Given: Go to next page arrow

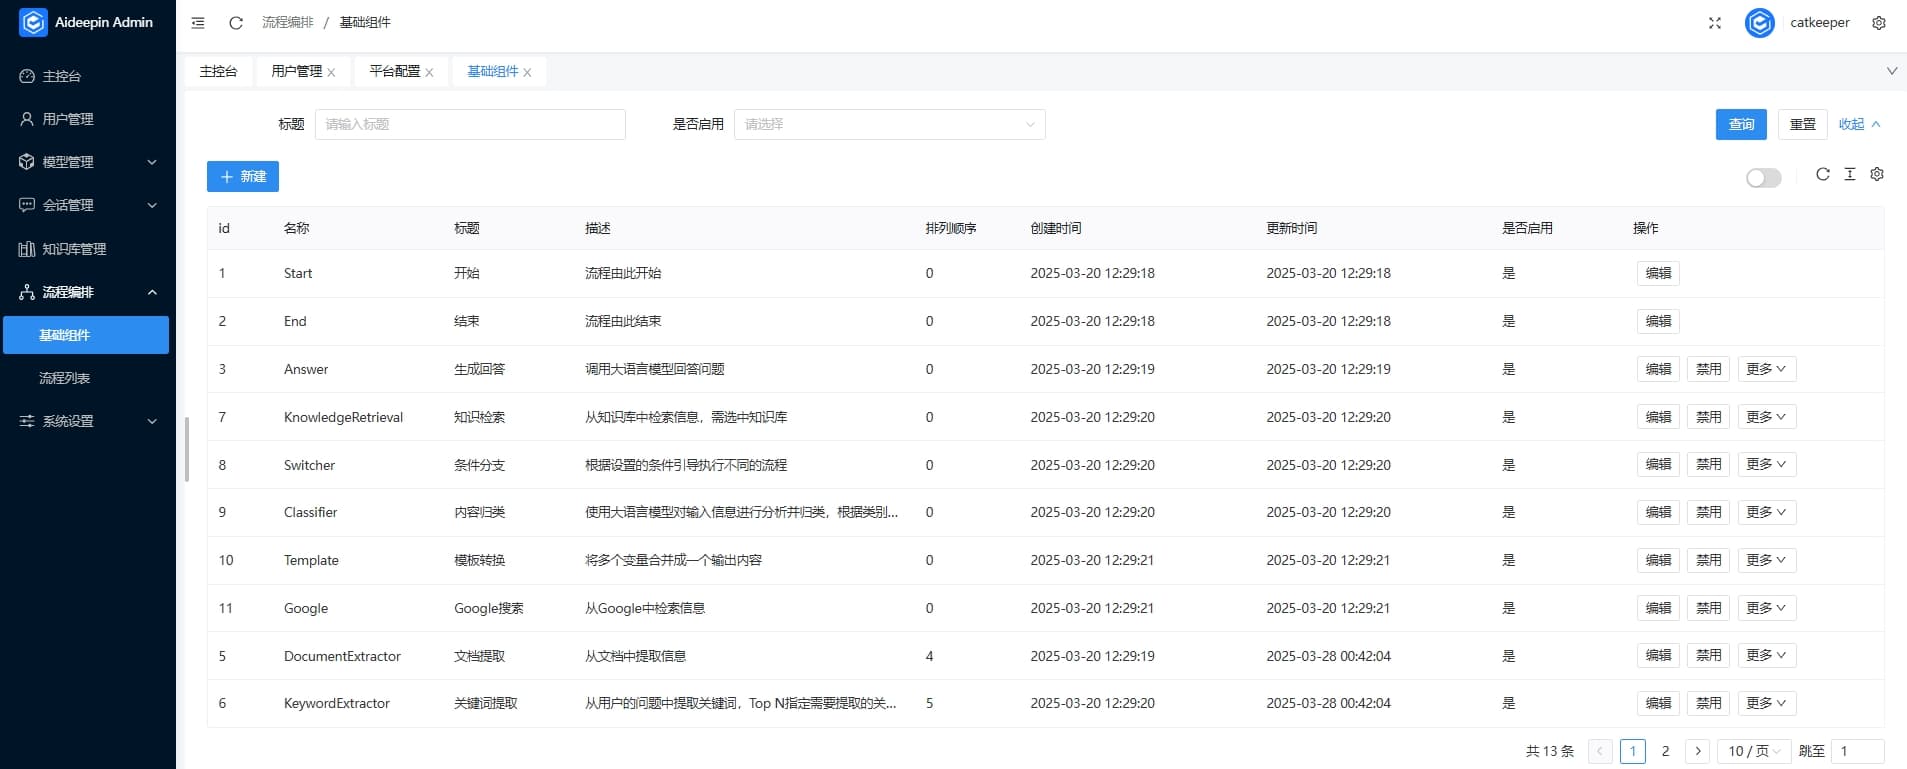Looking at the screenshot, I should point(1697,751).
